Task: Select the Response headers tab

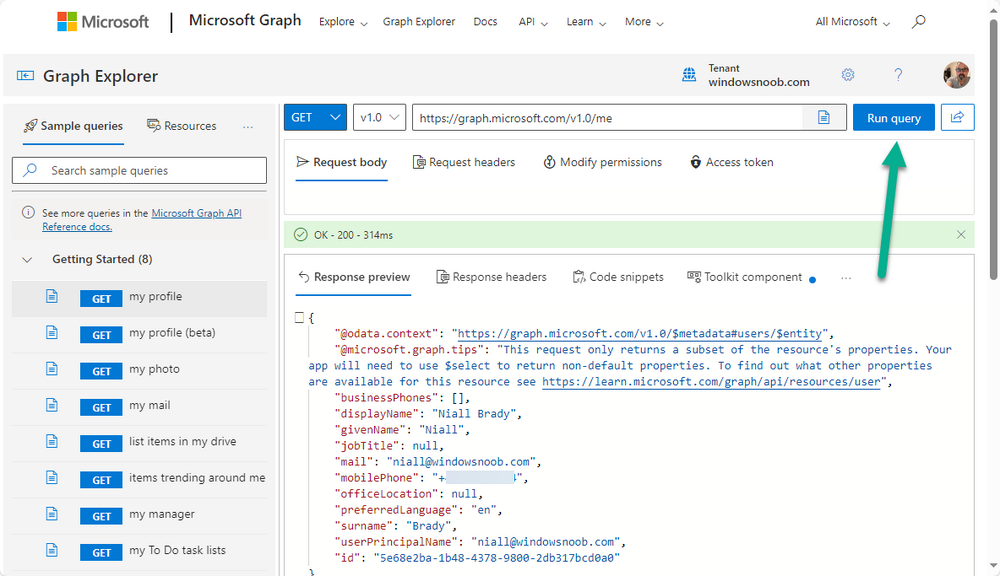Action: (491, 277)
